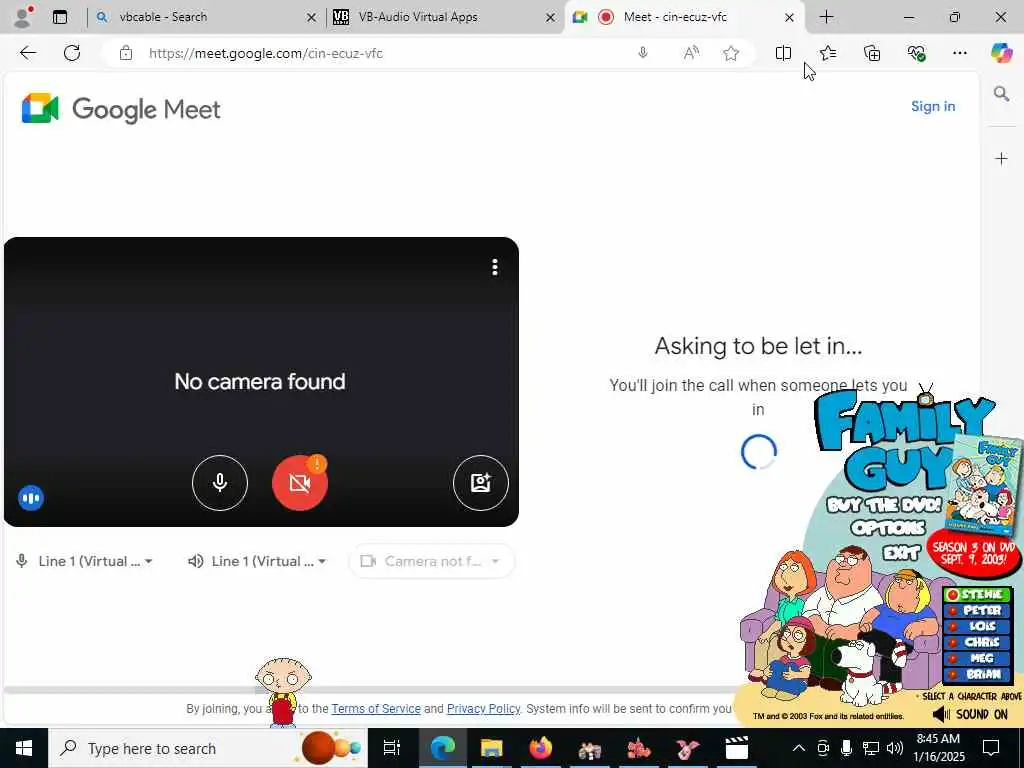1024x768 pixels.
Task: Open the Camera not found dropdown
Action: click(432, 561)
